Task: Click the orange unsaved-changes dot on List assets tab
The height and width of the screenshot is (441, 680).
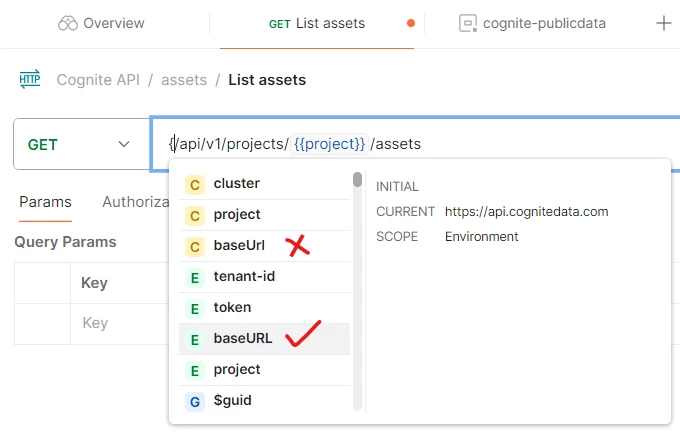Action: click(x=411, y=23)
